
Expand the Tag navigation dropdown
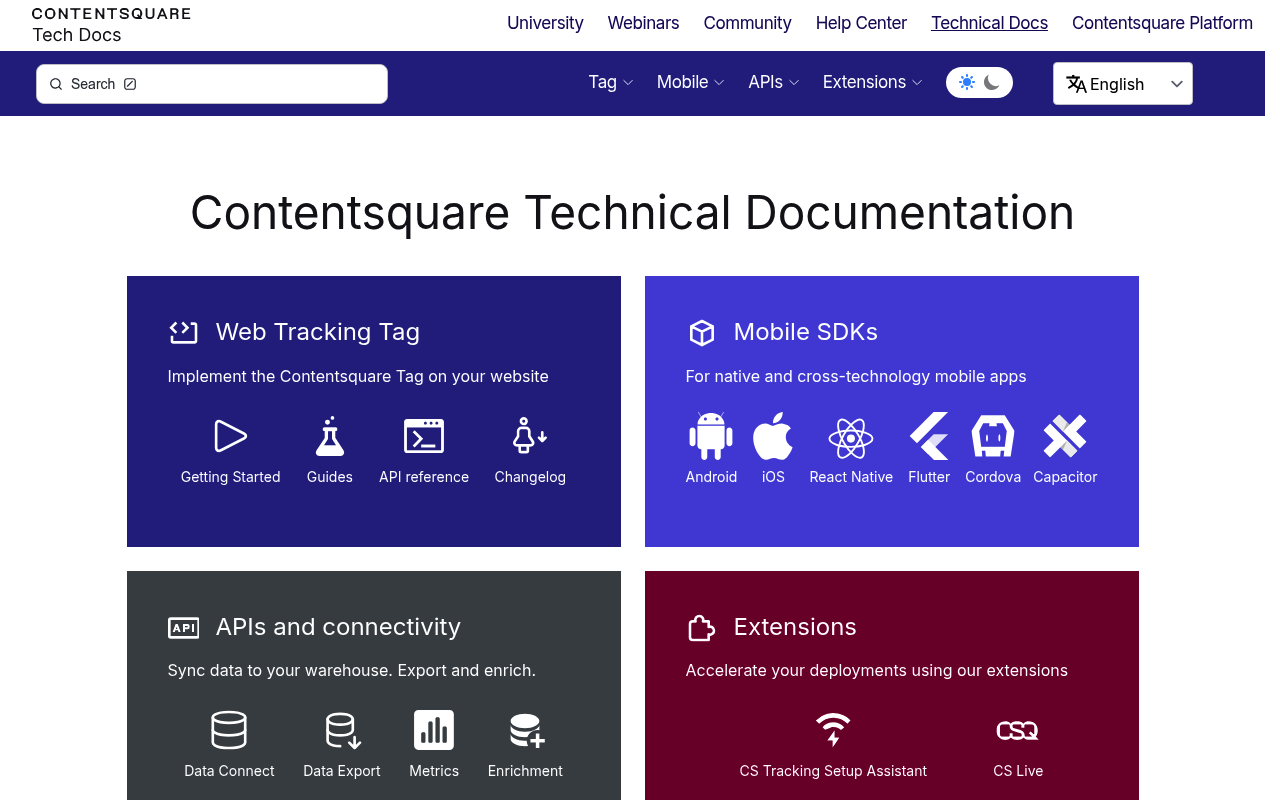pos(611,82)
